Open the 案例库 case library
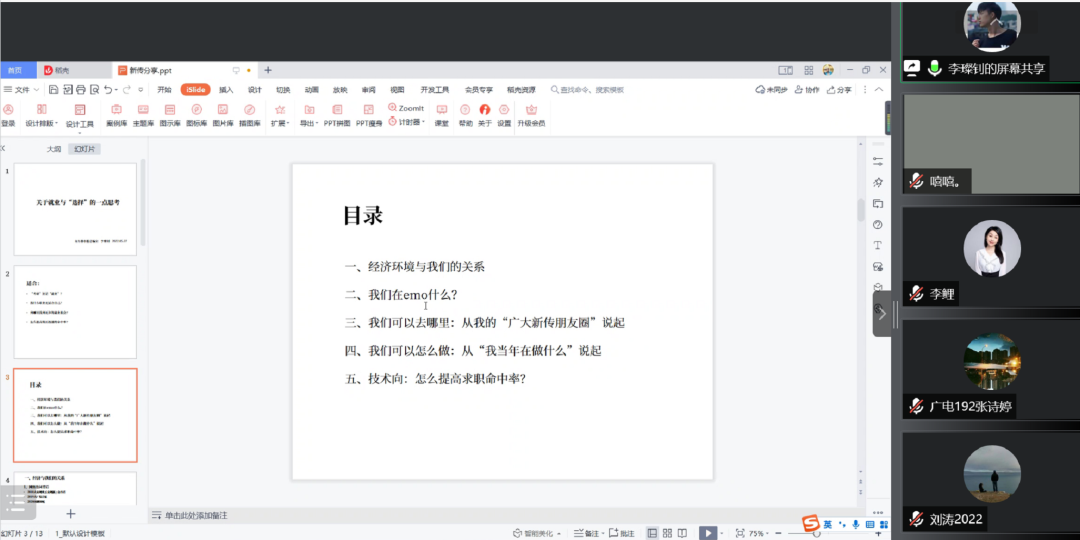This screenshot has height=540, width=1080. click(116, 114)
